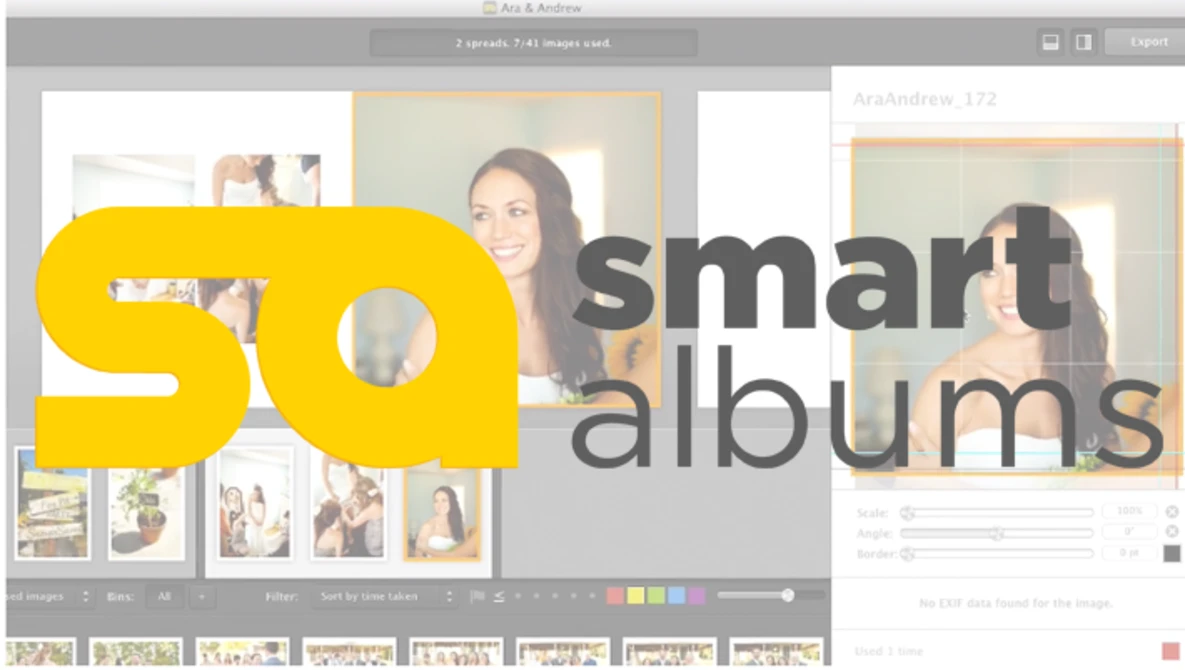Select the fifth rating dot in filter
Image resolution: width=1185 pixels, height=670 pixels.
click(x=592, y=596)
